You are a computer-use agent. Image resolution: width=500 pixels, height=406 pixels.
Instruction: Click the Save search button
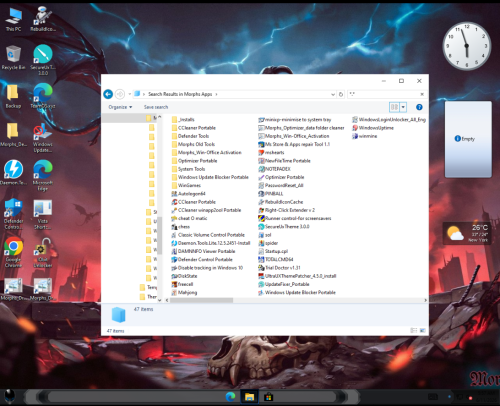tap(156, 107)
